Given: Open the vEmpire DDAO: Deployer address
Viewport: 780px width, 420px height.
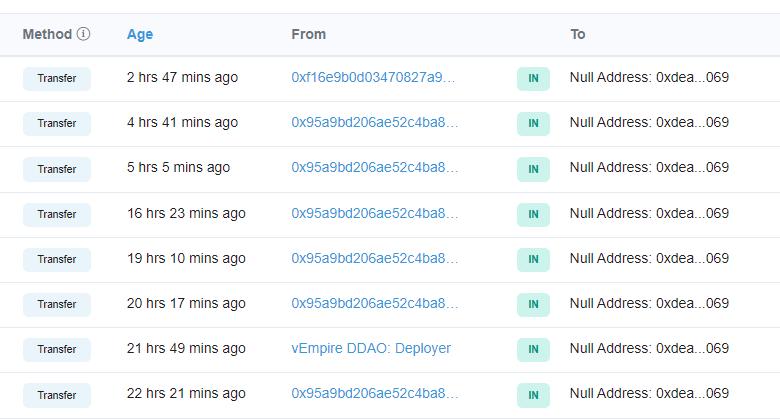Looking at the screenshot, I should coord(371,348).
